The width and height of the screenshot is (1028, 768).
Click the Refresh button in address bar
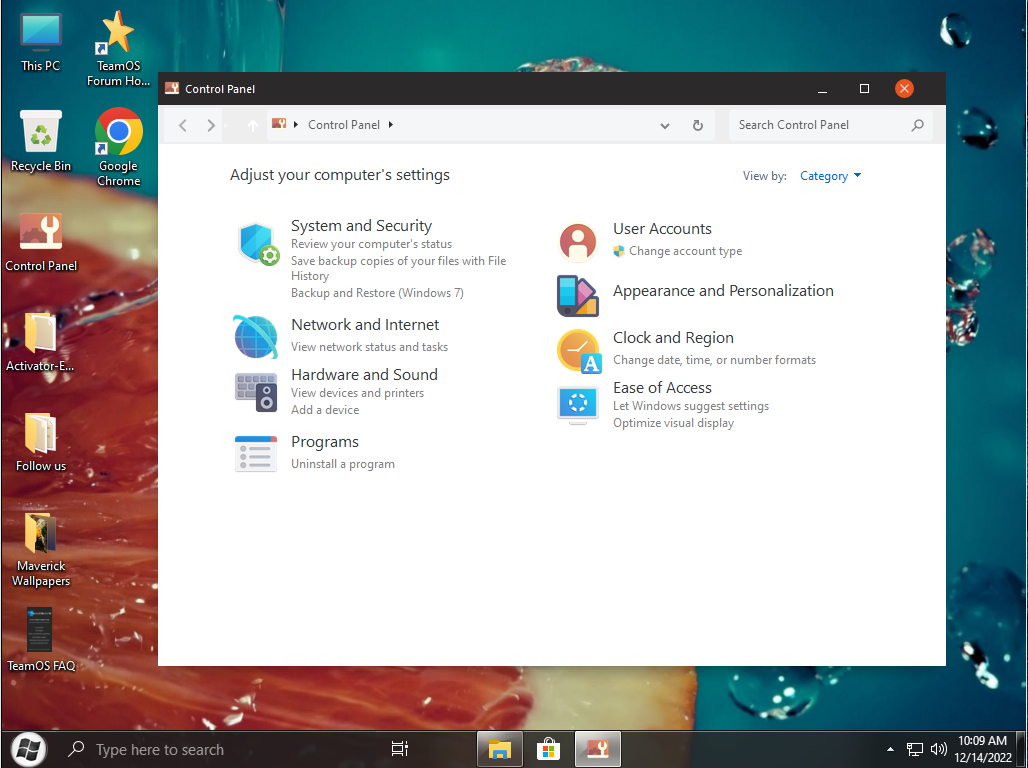(x=698, y=125)
